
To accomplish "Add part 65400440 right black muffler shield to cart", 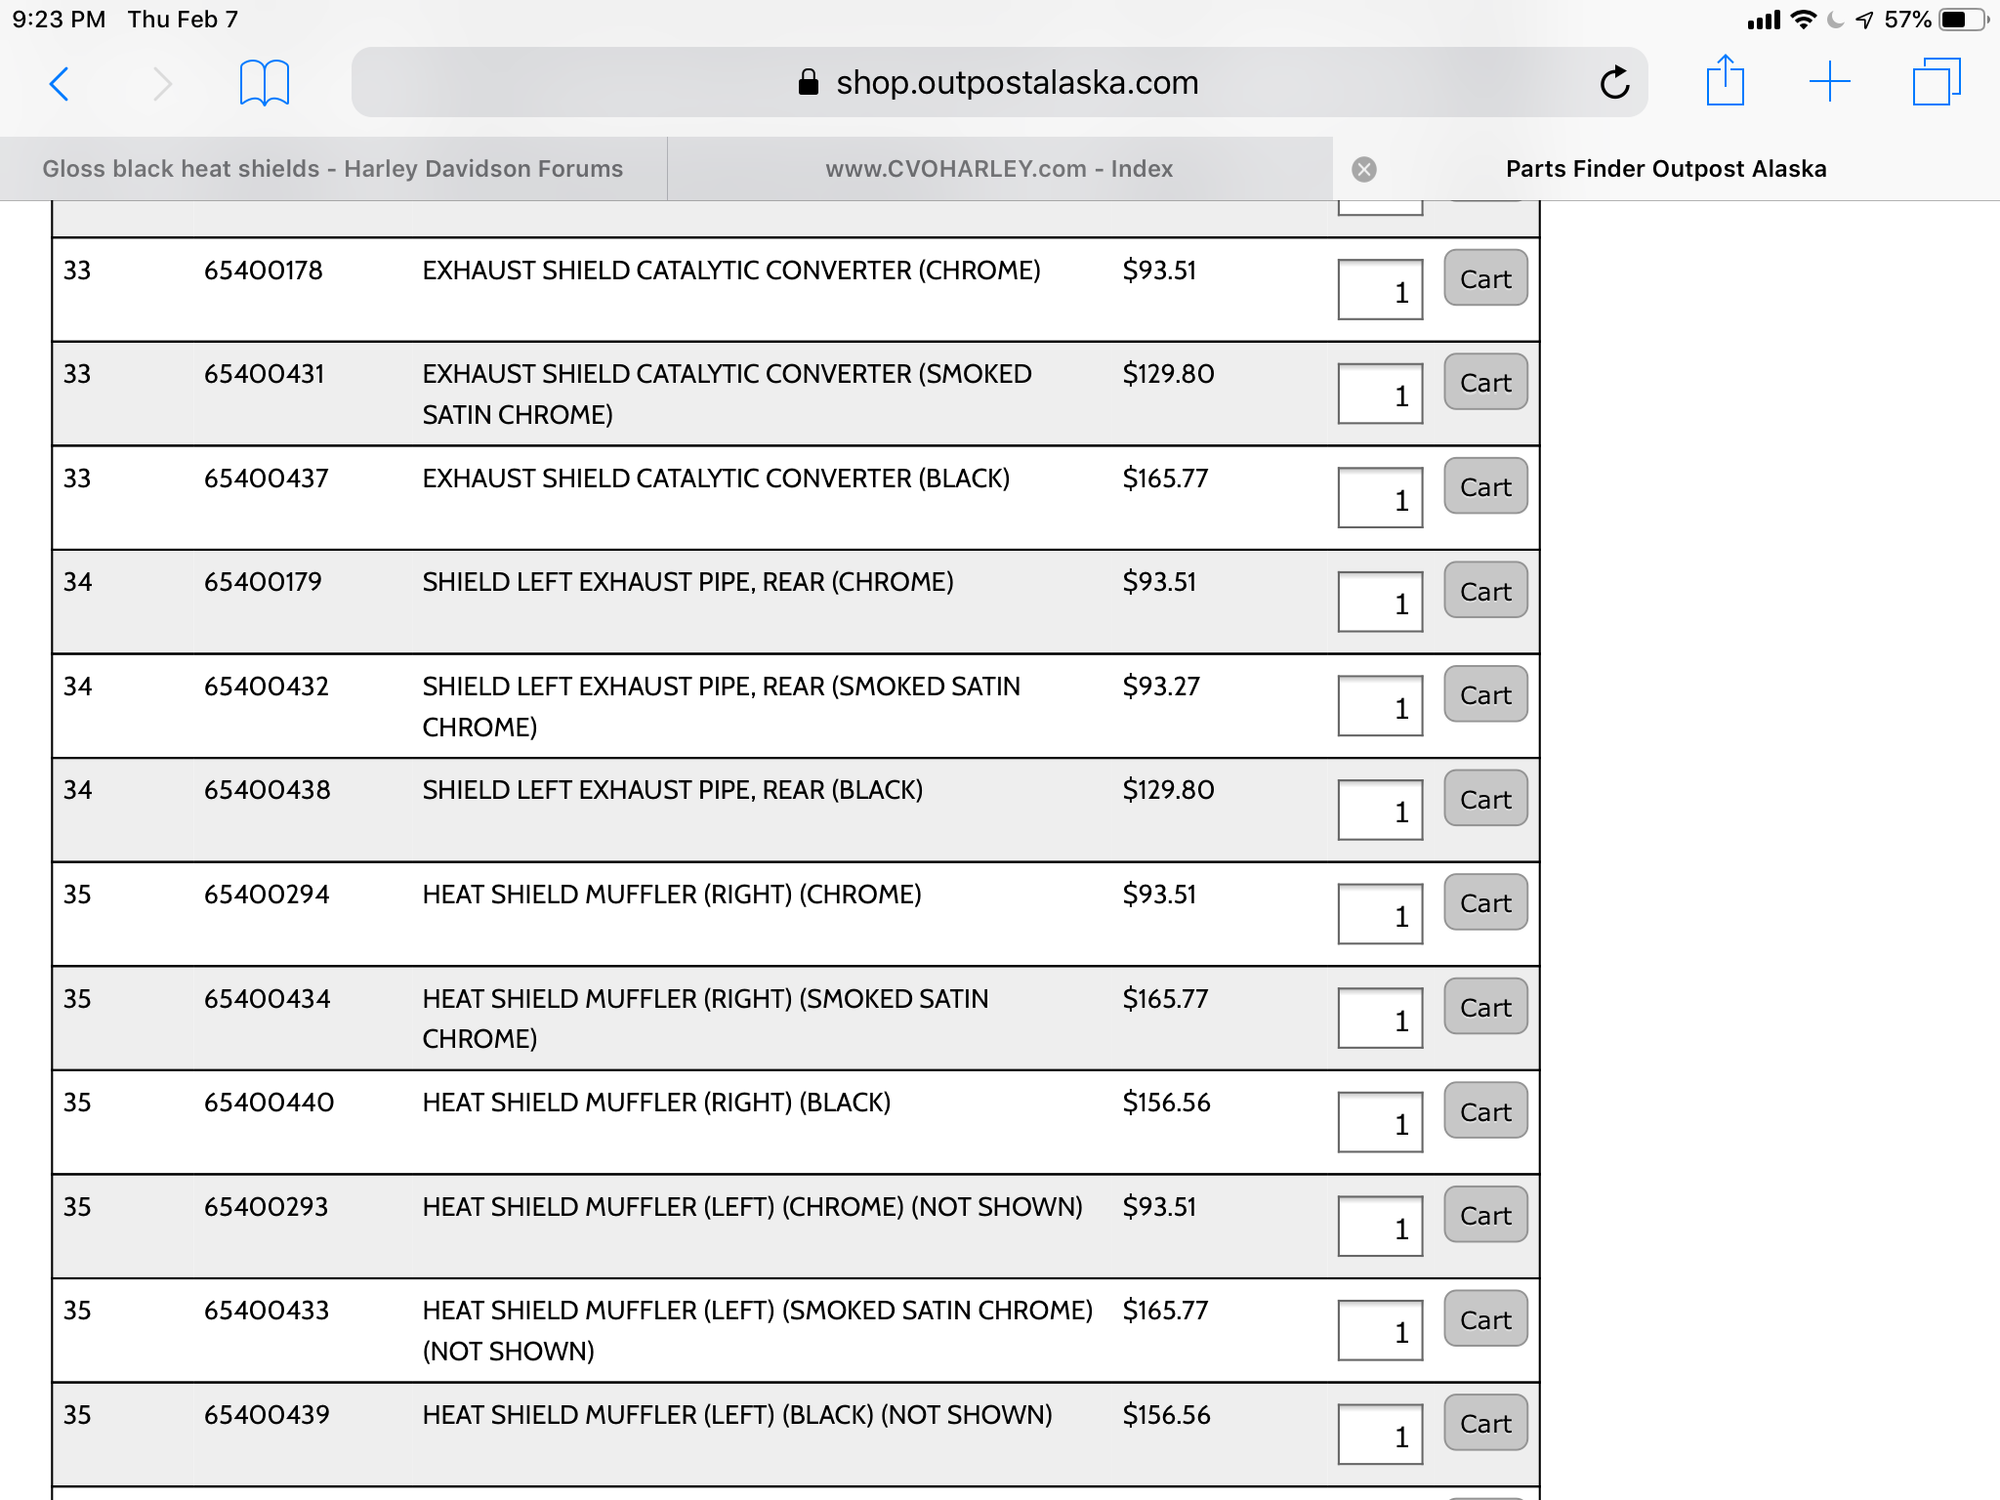I will [1485, 1111].
